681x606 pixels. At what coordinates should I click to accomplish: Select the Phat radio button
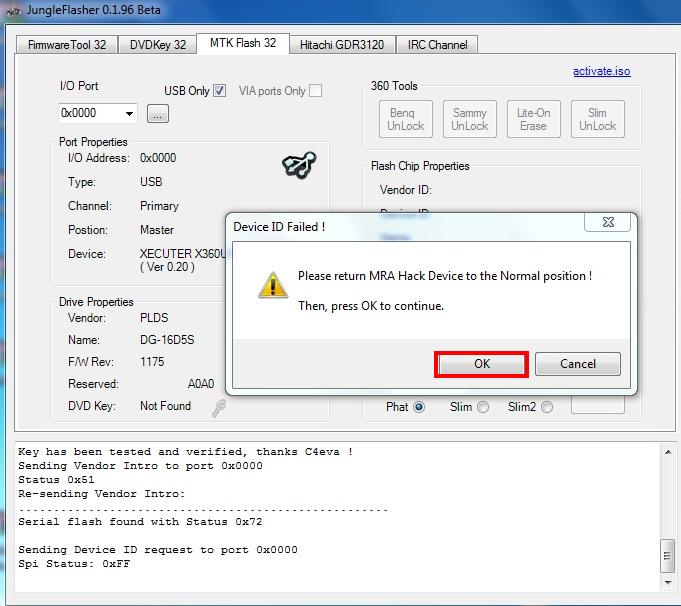[x=419, y=407]
